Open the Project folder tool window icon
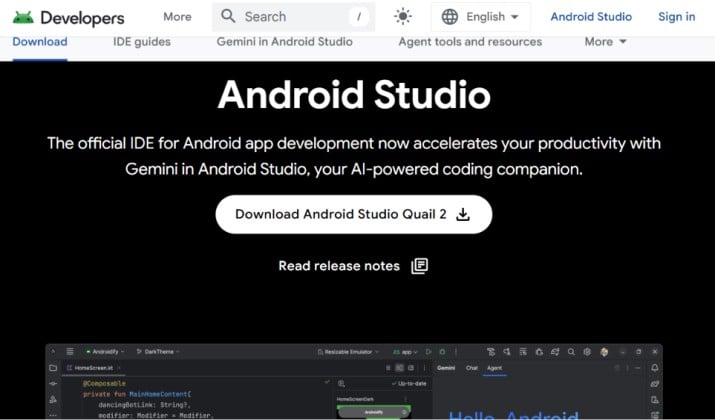The image size is (715, 420). tap(53, 368)
